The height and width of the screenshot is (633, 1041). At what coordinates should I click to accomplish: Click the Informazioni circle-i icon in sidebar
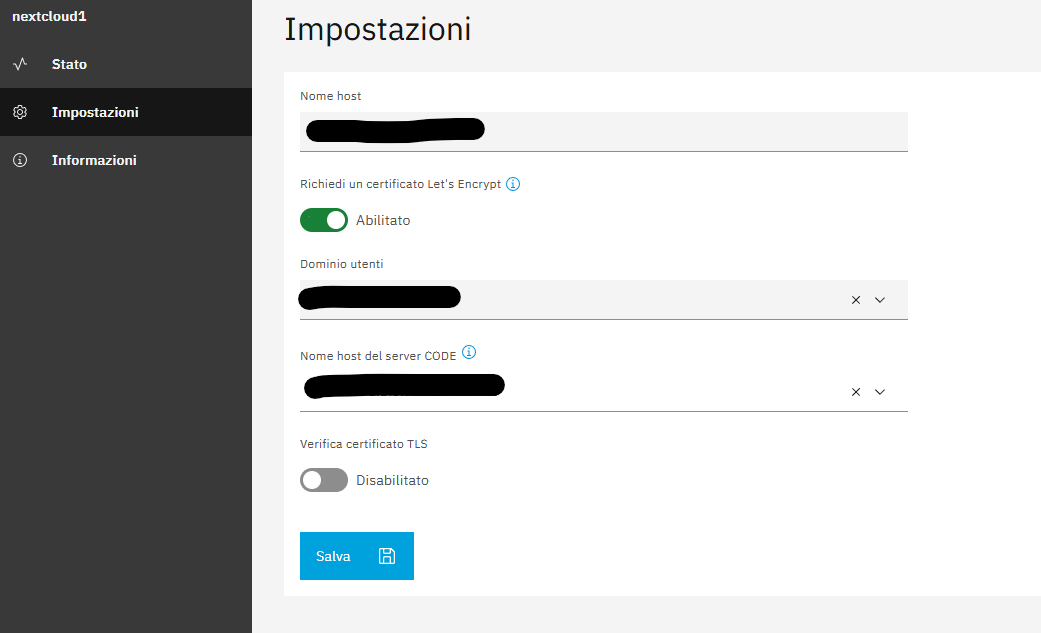pos(20,160)
